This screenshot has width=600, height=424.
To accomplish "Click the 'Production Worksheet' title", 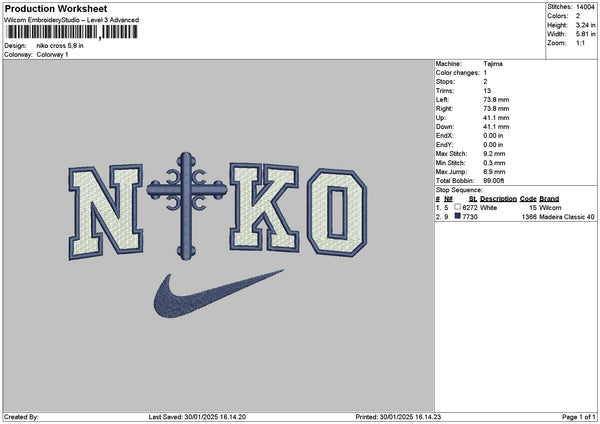I will tap(56, 9).
